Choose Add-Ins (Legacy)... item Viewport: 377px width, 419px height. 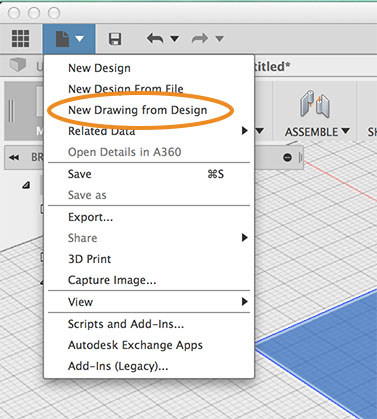[149, 366]
